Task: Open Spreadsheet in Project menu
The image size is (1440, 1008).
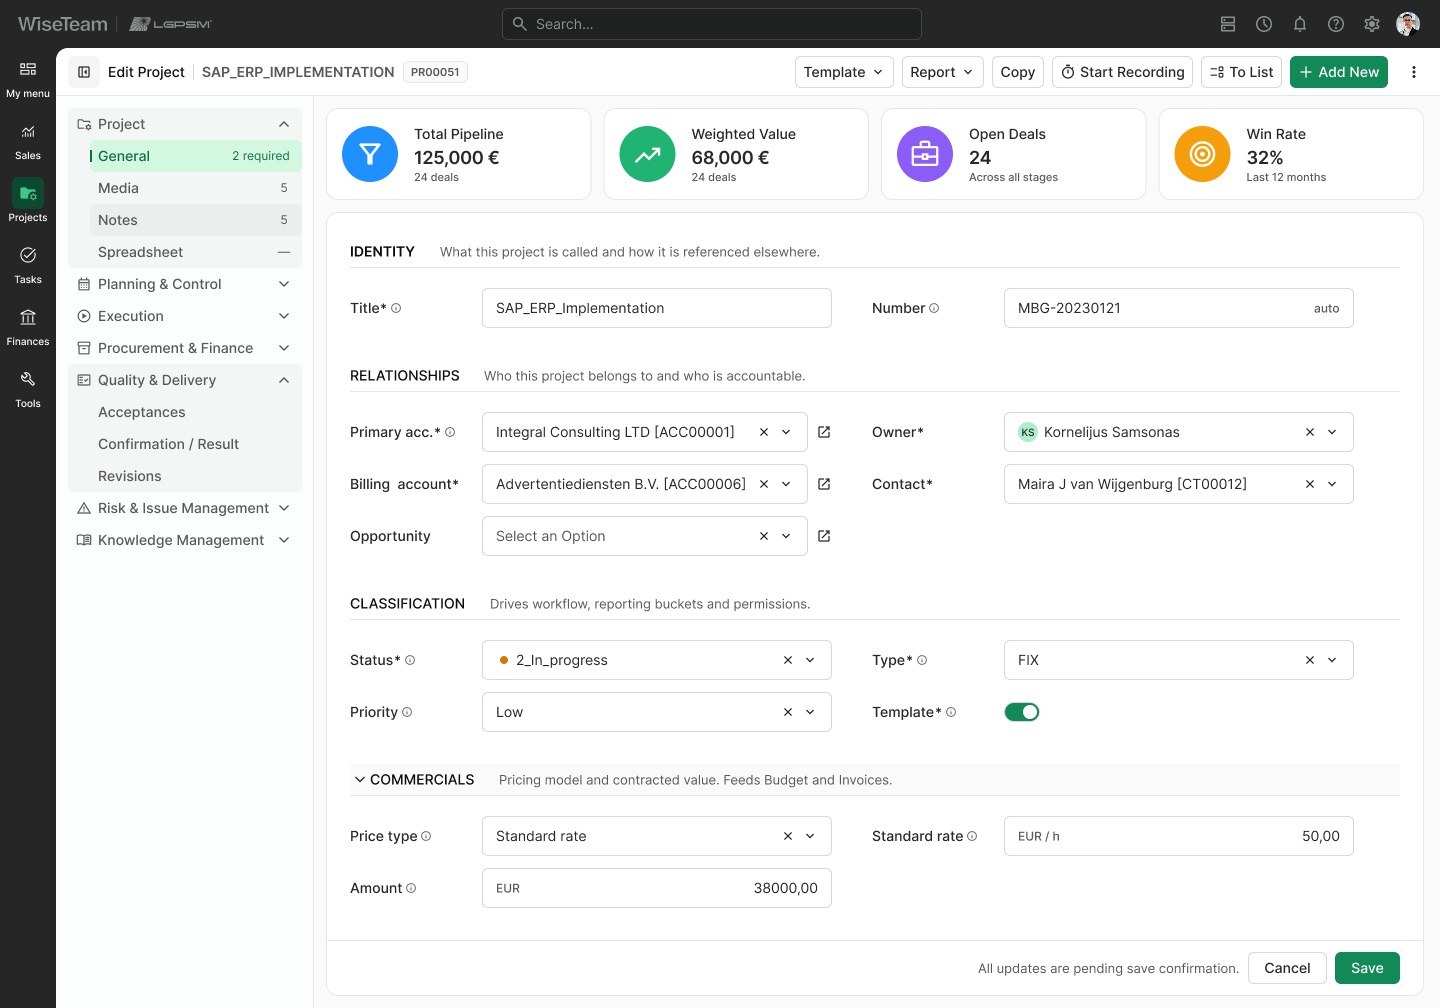Action: click(x=195, y=252)
